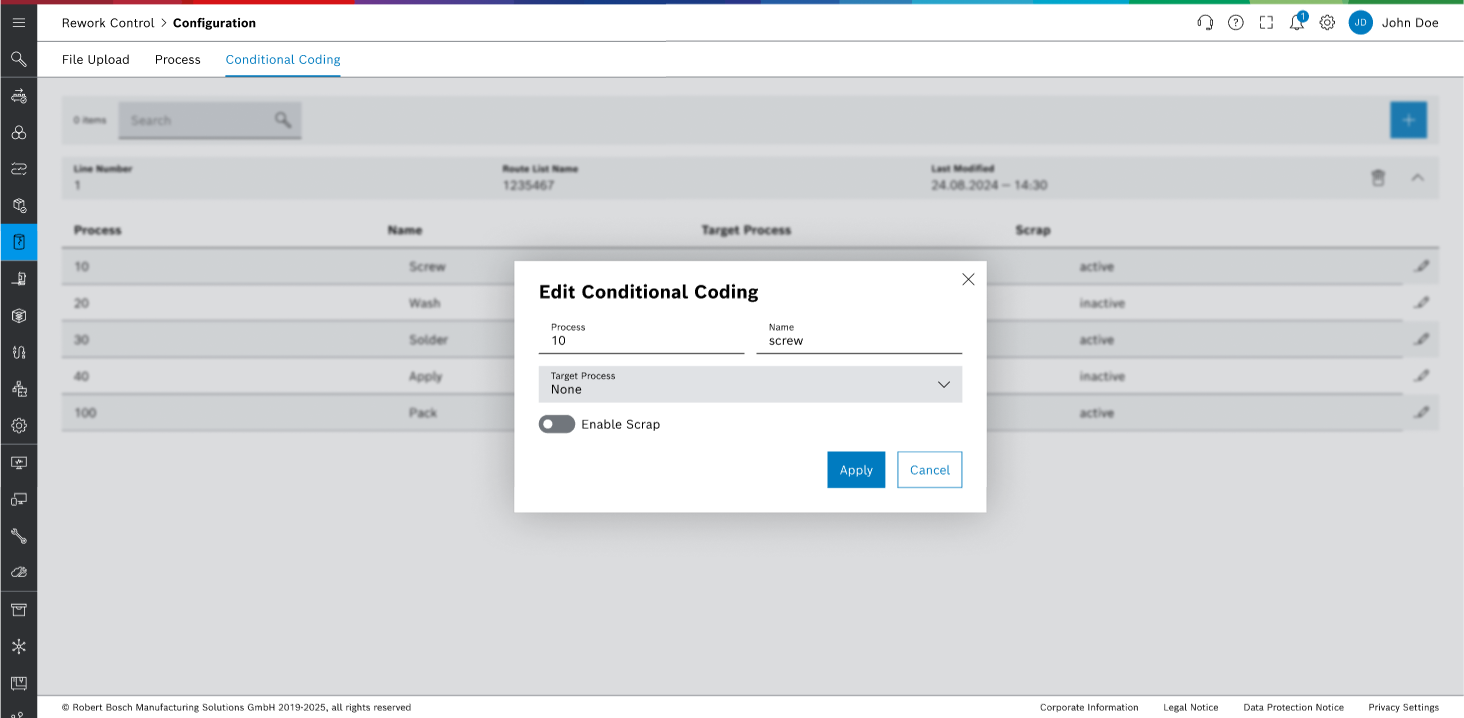Image resolution: width=1464 pixels, height=718 pixels.
Task: Open the Legal Notice link in the footer
Action: click(1191, 707)
